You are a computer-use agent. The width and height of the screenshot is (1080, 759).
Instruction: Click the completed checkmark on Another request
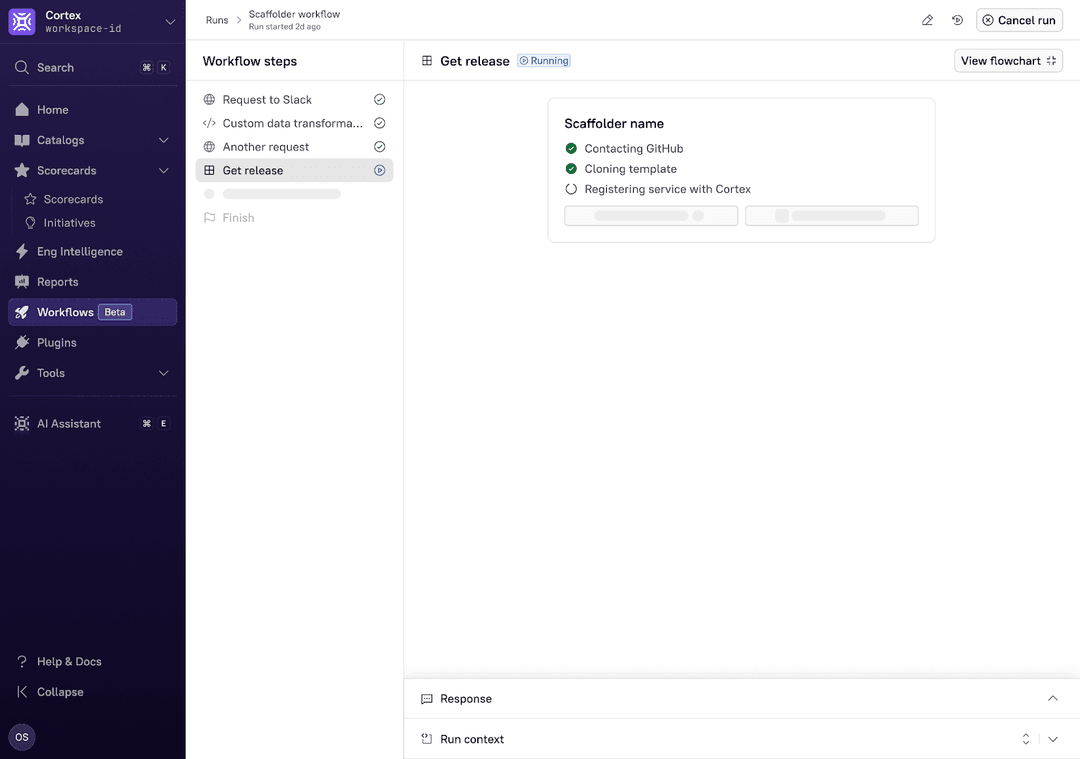(379, 146)
